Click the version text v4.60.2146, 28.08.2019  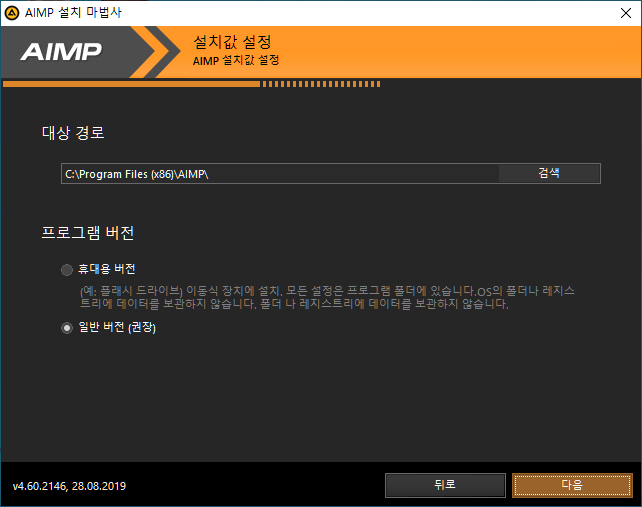[x=69, y=486]
